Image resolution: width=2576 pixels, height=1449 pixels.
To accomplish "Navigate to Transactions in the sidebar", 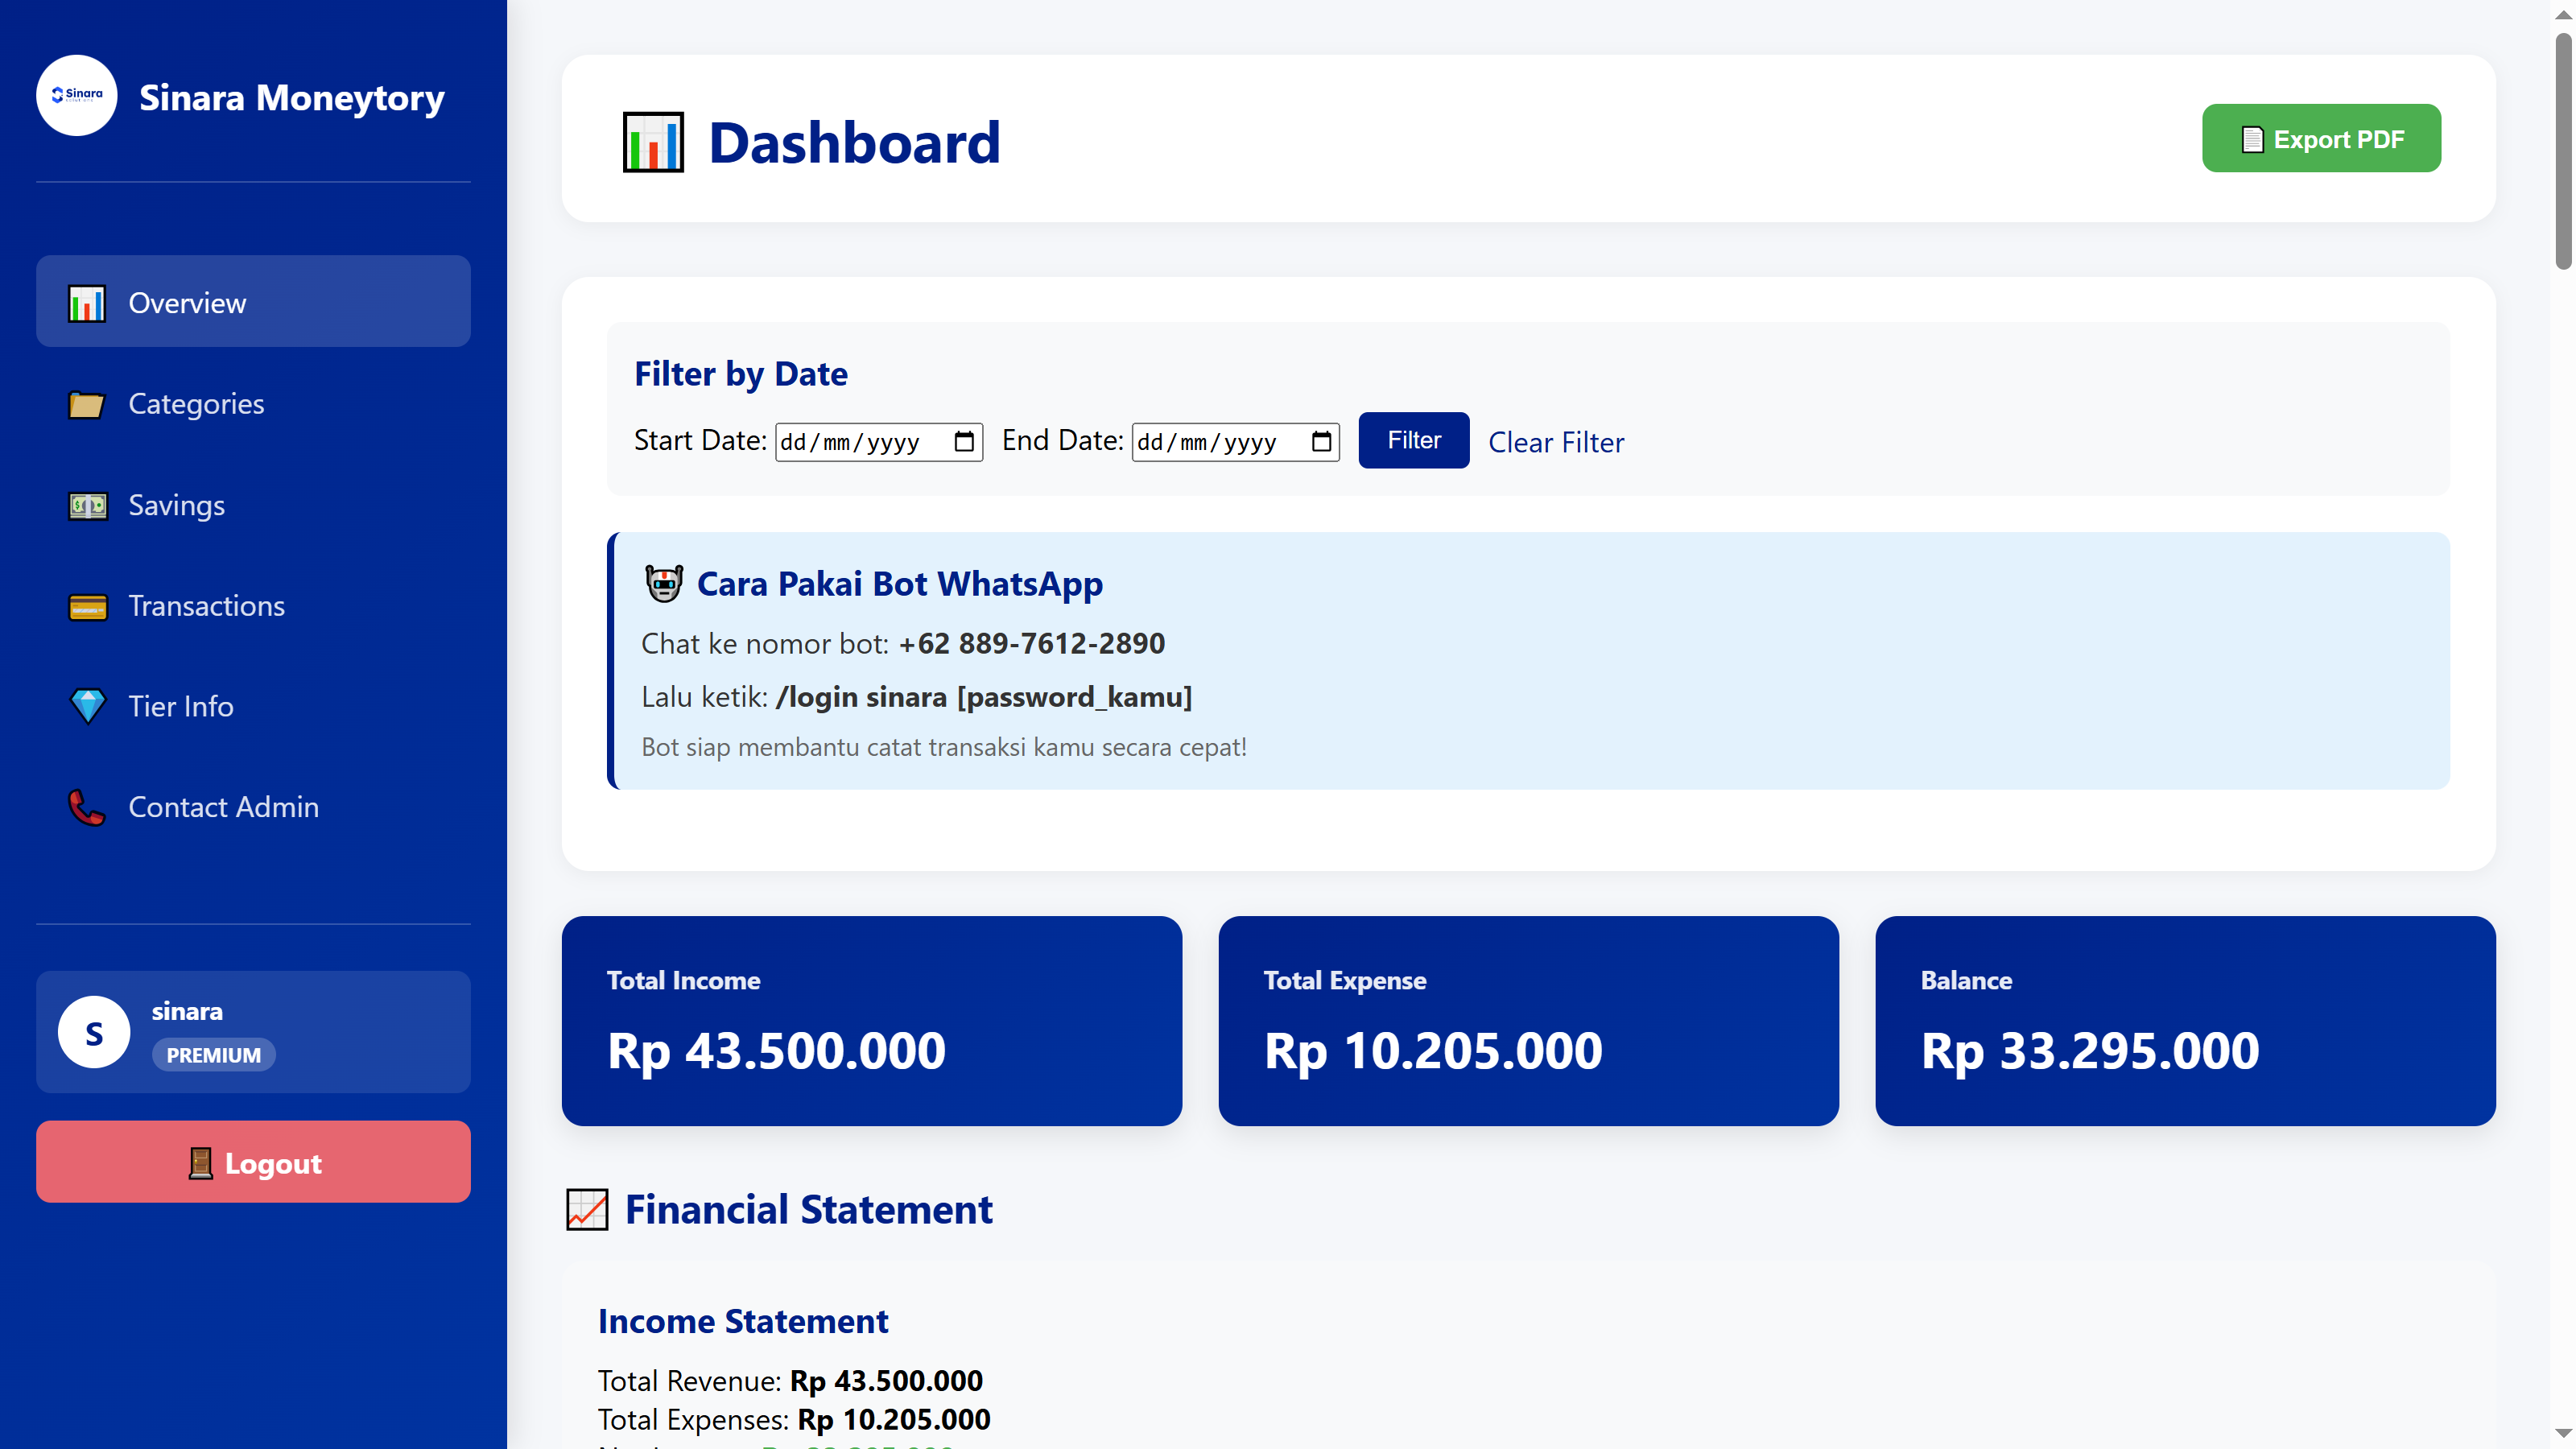I will click(x=206, y=606).
